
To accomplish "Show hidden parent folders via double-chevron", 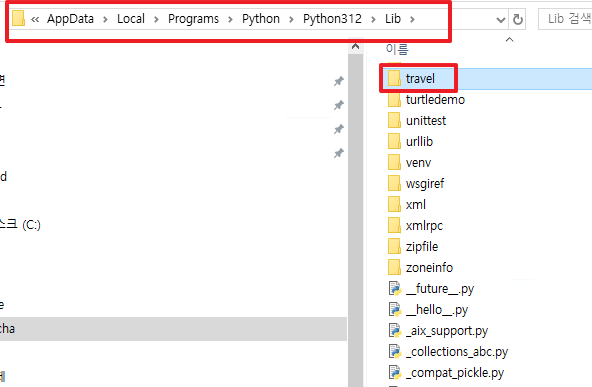I will (35, 19).
